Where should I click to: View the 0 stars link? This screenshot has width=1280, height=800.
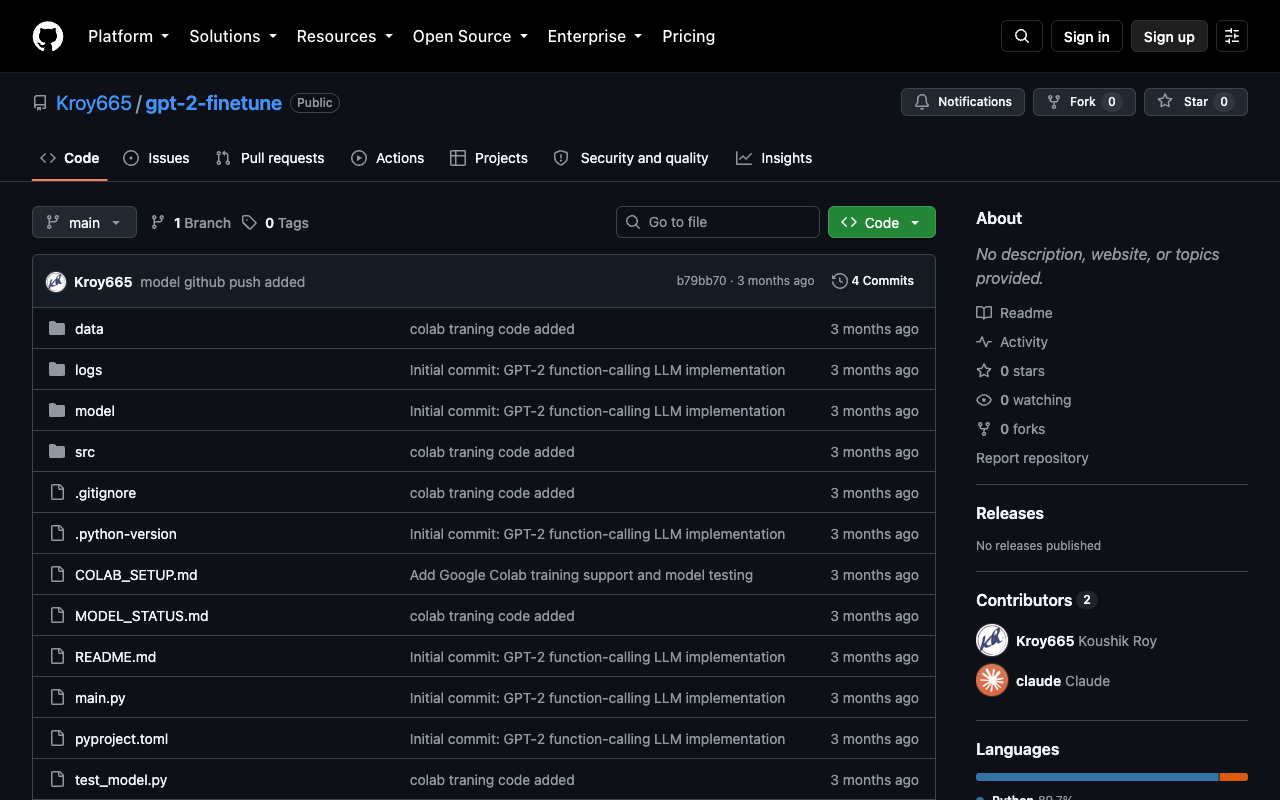[x=1010, y=371]
